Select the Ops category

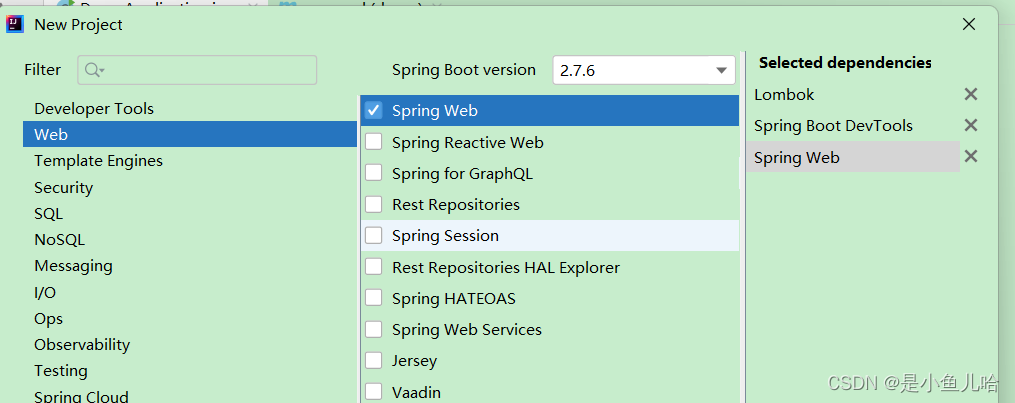[x=49, y=319]
